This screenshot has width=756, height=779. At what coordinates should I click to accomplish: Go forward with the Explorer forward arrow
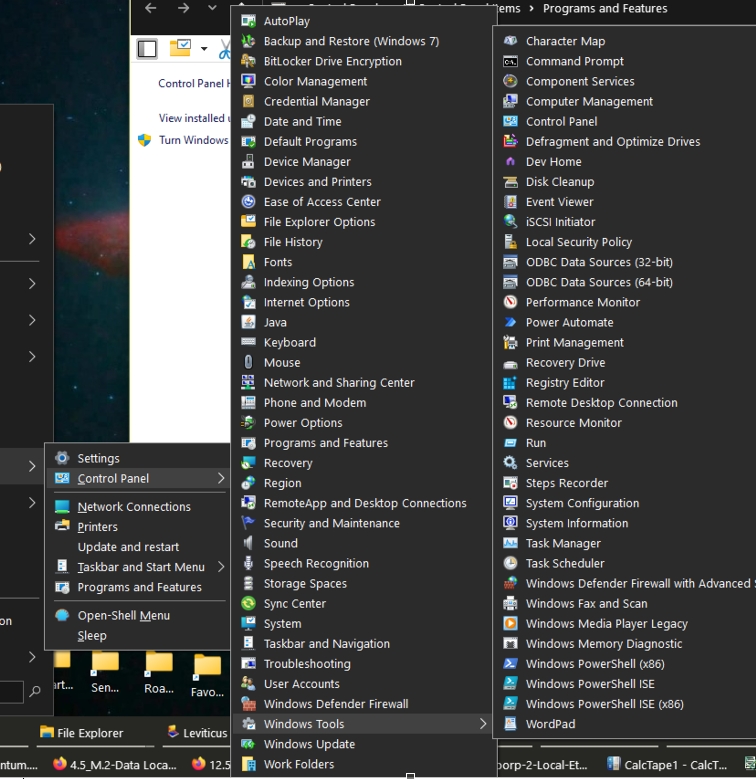coord(183,8)
